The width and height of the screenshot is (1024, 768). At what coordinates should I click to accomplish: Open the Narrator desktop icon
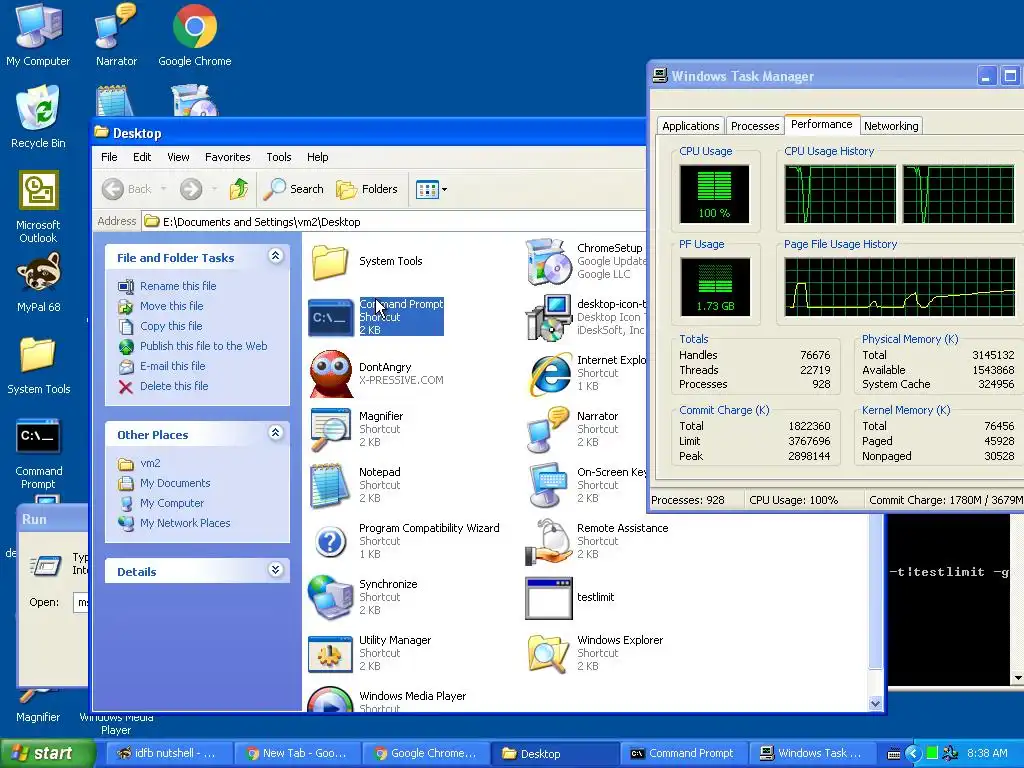coord(116,34)
